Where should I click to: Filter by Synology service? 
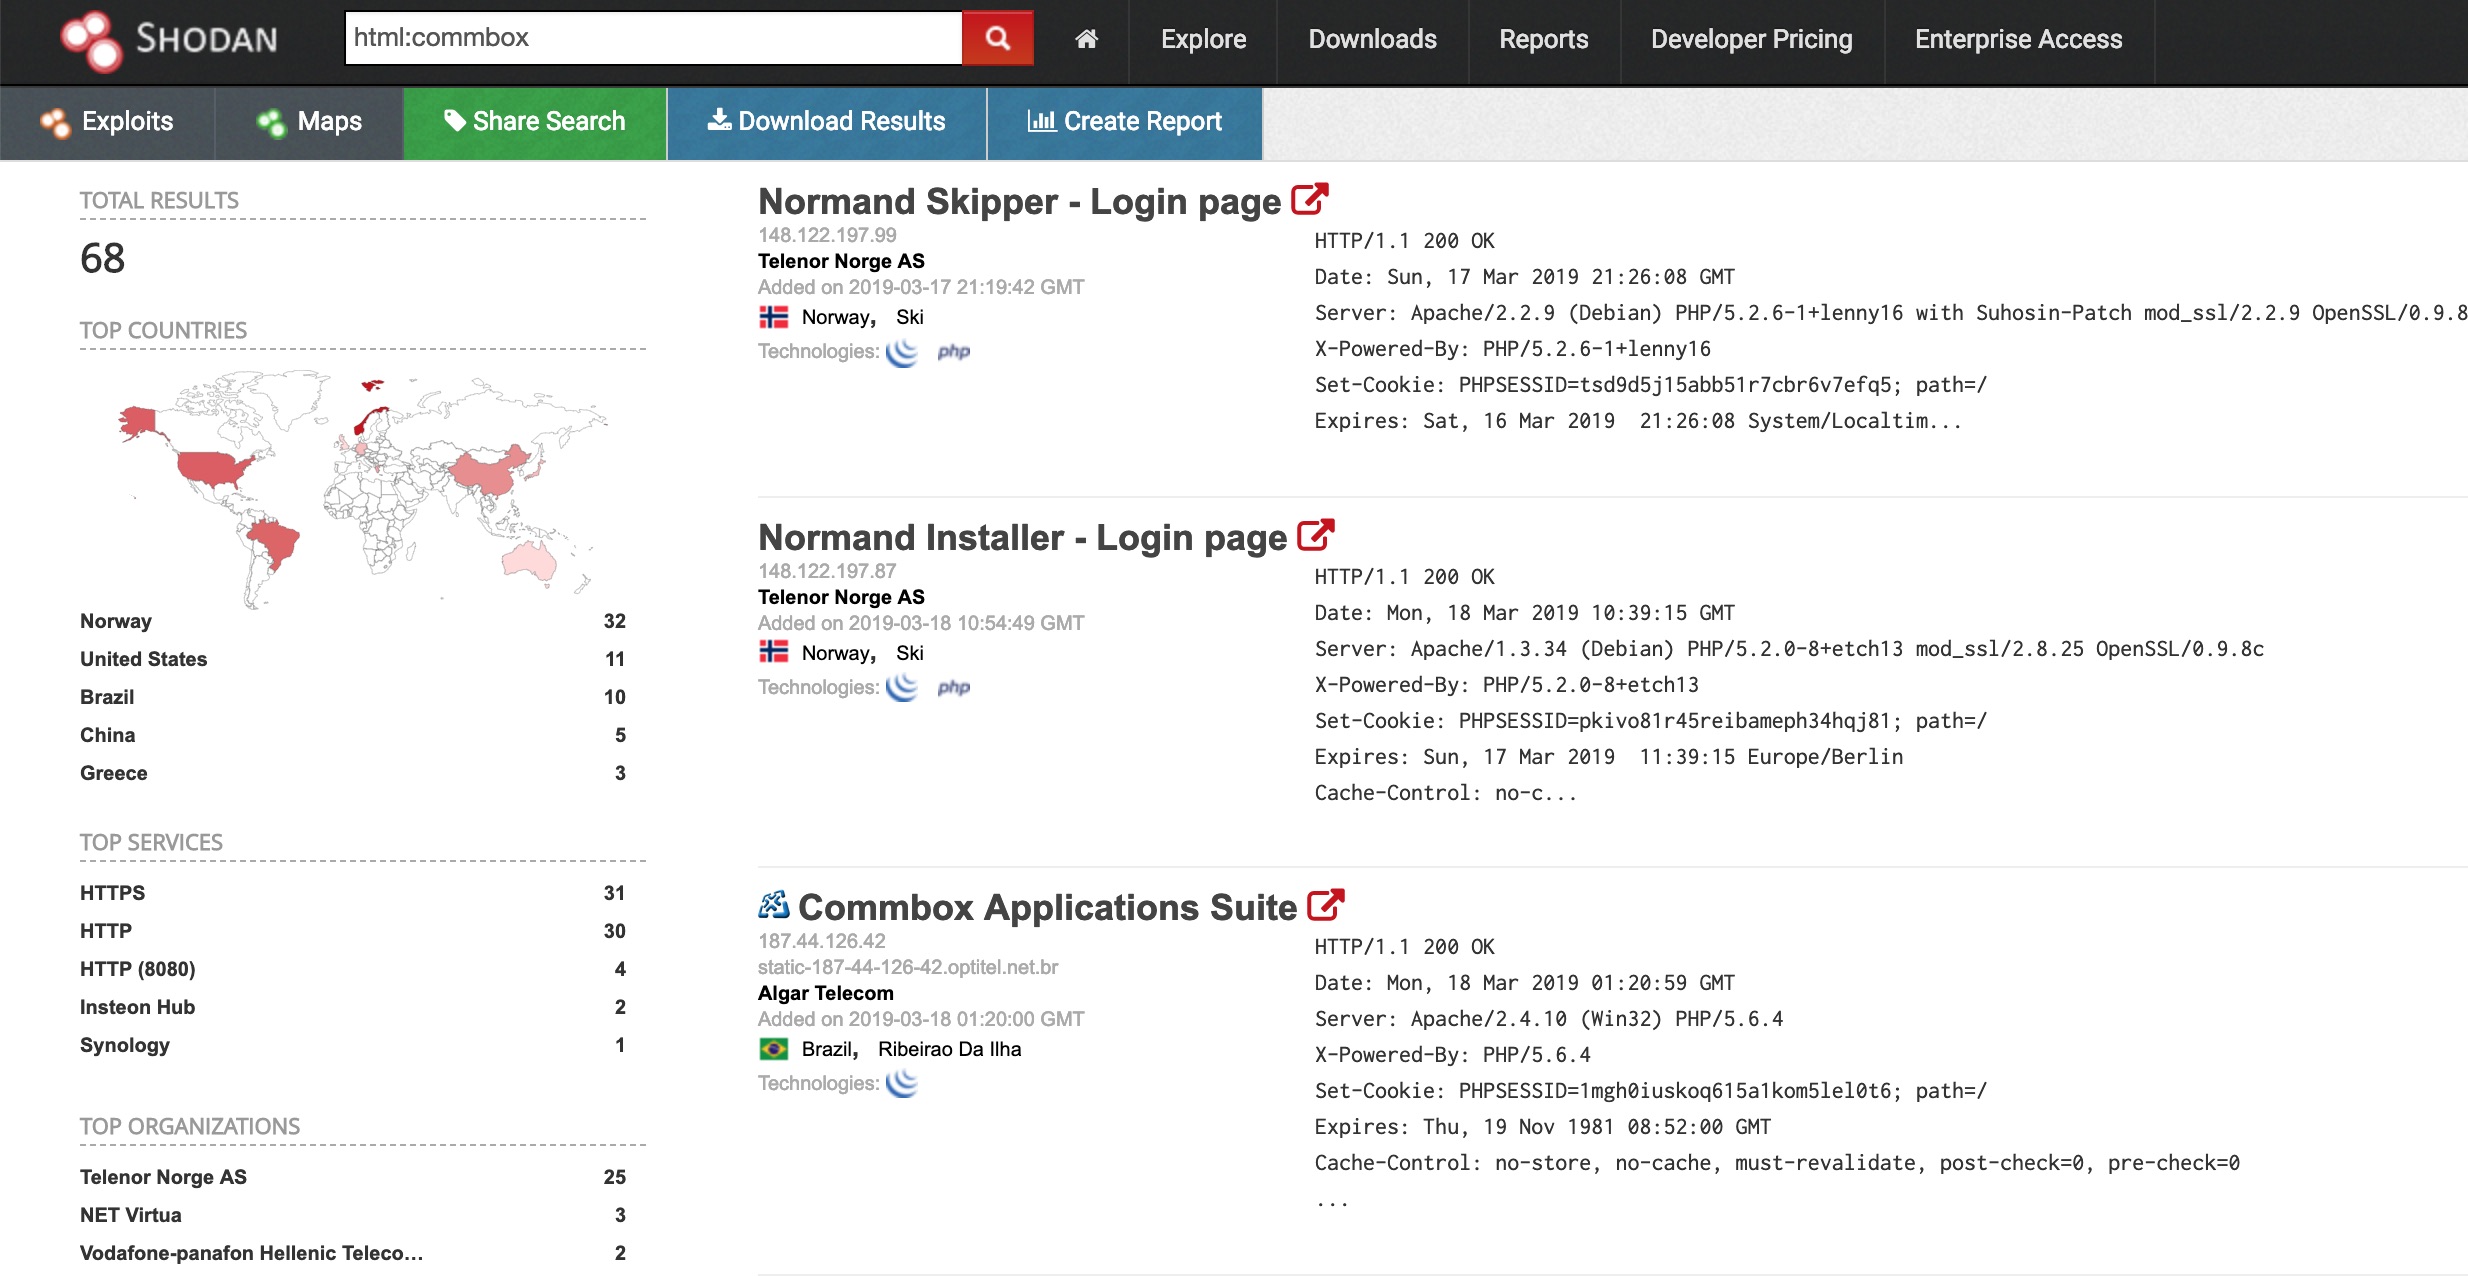pyautogui.click(x=125, y=1045)
